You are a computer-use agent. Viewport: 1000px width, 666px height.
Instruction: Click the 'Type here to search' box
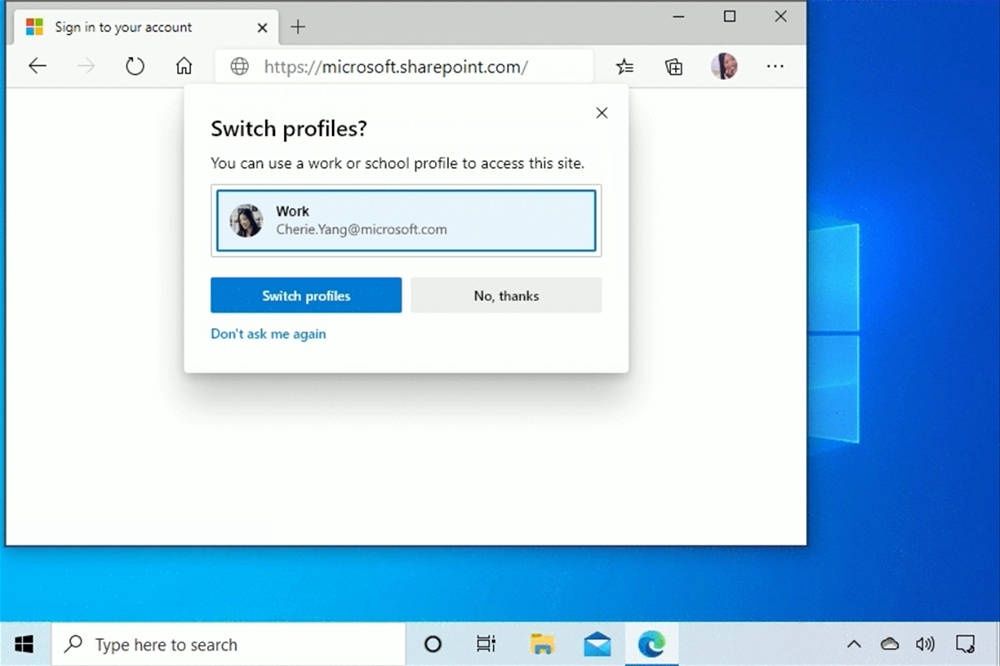228,644
